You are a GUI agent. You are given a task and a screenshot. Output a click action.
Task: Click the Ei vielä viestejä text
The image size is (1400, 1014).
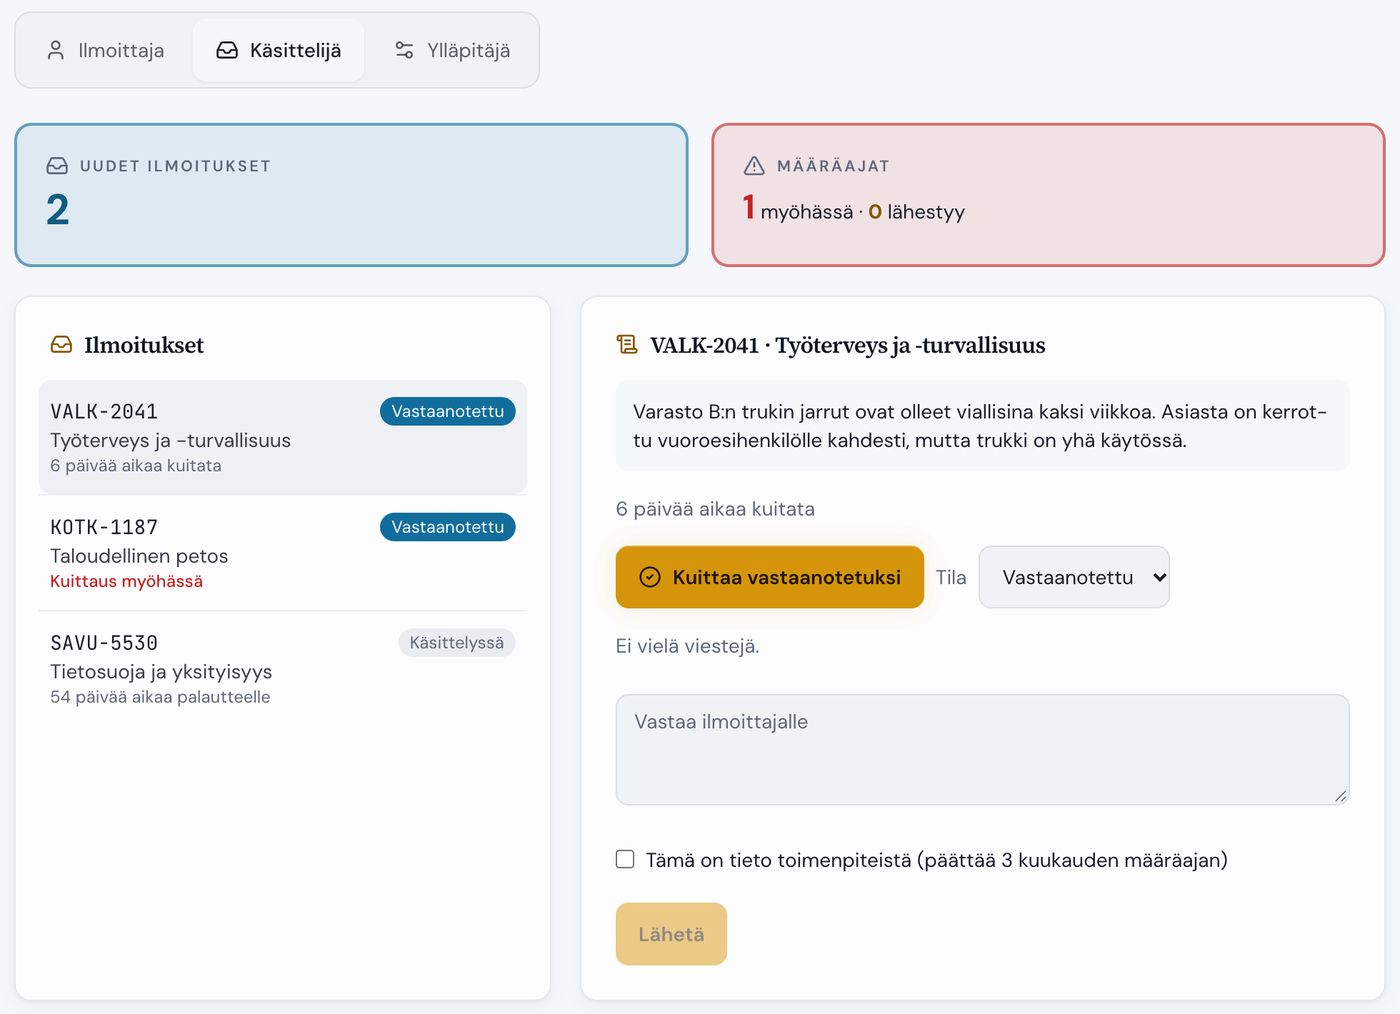click(x=688, y=646)
